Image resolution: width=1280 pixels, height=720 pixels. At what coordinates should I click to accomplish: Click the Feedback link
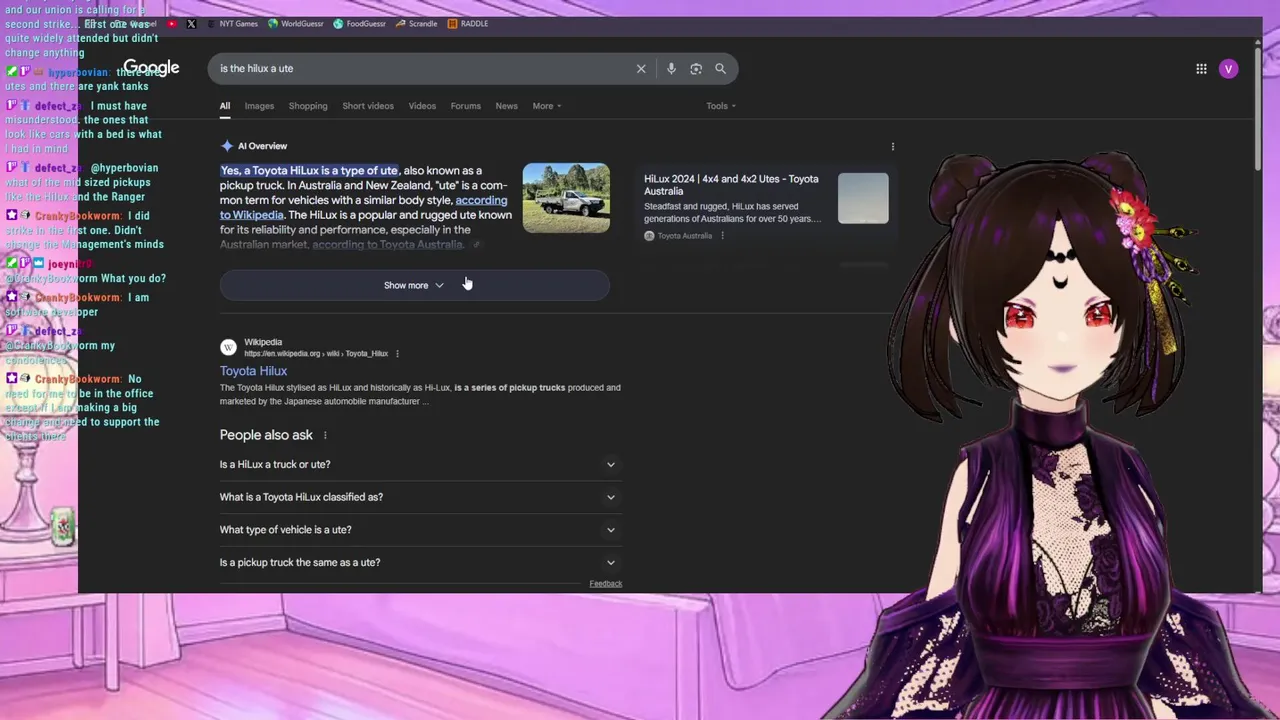(x=605, y=584)
